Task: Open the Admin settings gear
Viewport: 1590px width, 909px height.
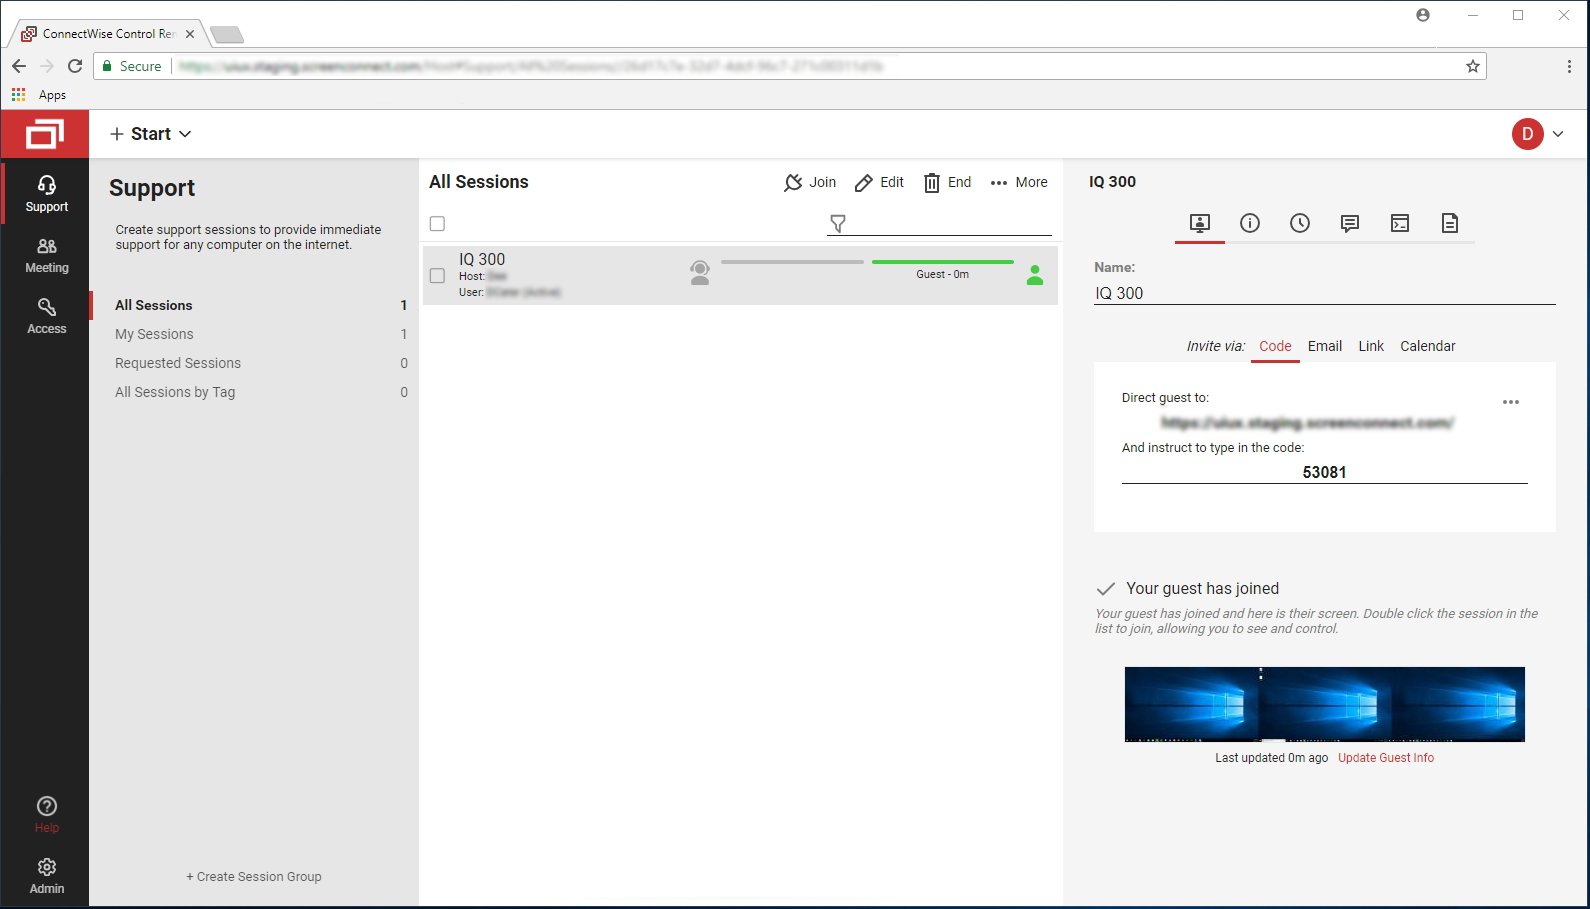Action: 46,875
